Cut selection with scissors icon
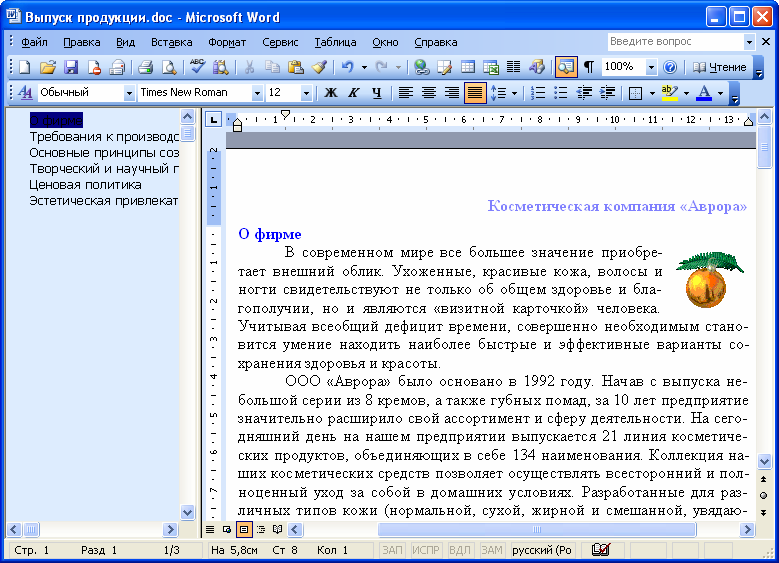Viewport: 779px width, 563px height. click(249, 67)
